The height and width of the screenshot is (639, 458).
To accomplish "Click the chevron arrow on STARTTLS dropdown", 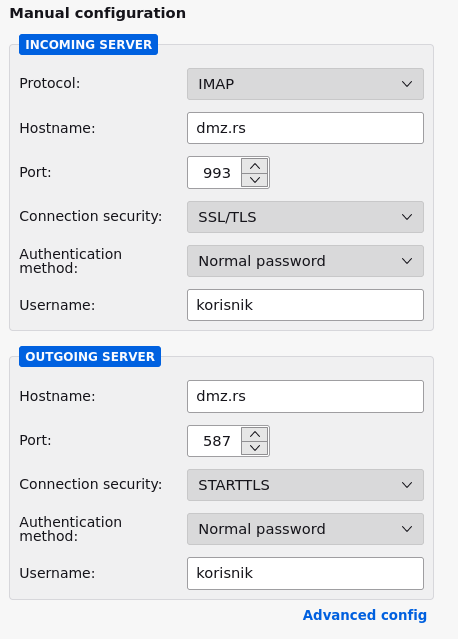I will click(407, 485).
